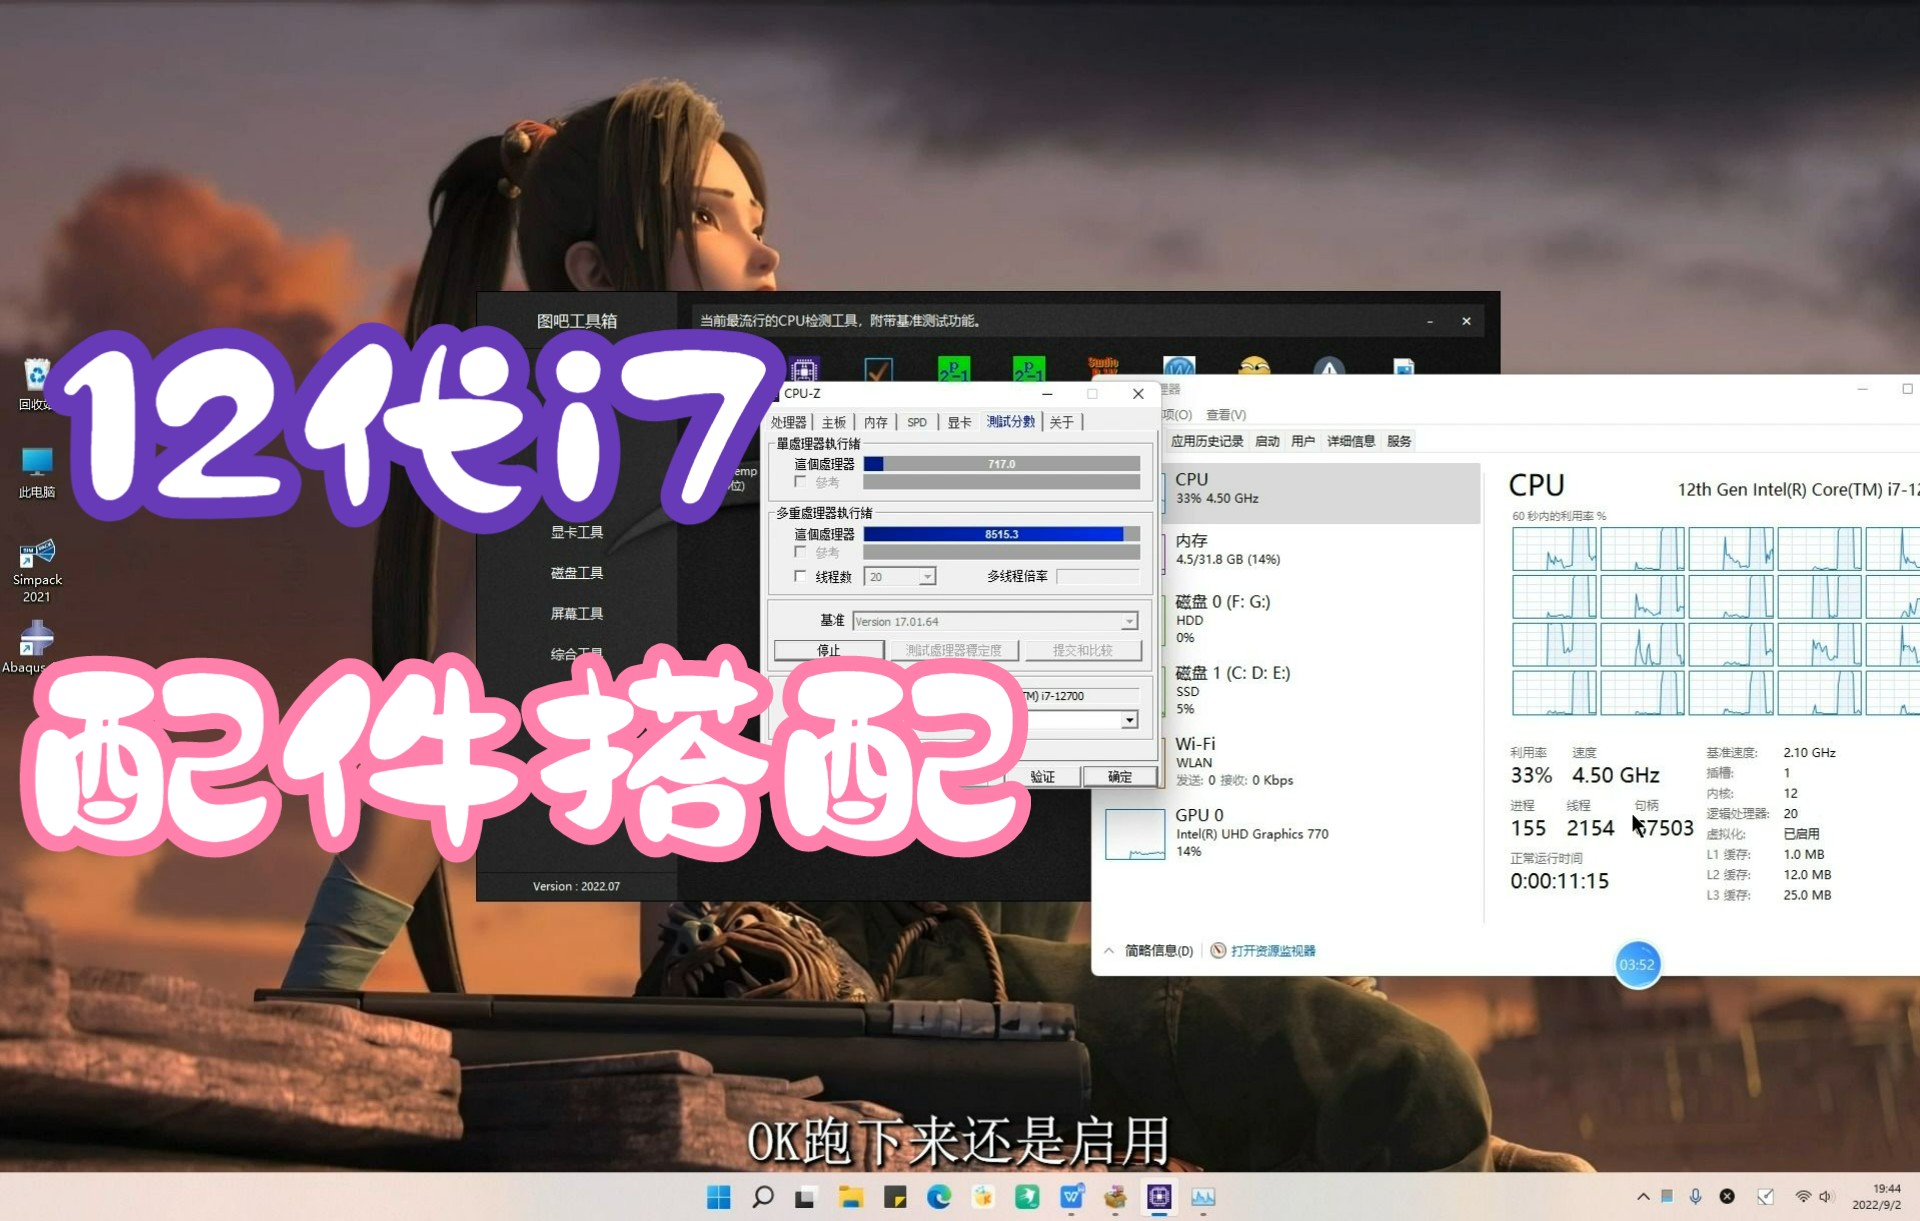Click the multi-thread score bar showing 8515.3
Viewport: 1920px width, 1221px height.
click(x=1002, y=534)
